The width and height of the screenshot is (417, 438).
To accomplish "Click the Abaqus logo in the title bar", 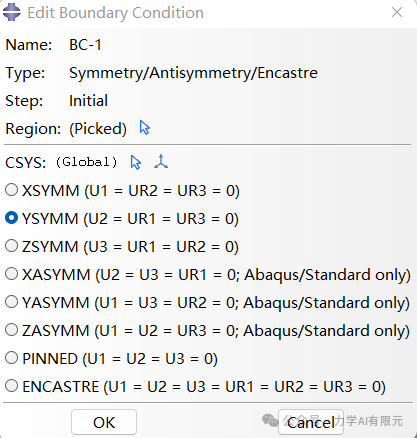I will pyautogui.click(x=12, y=12).
